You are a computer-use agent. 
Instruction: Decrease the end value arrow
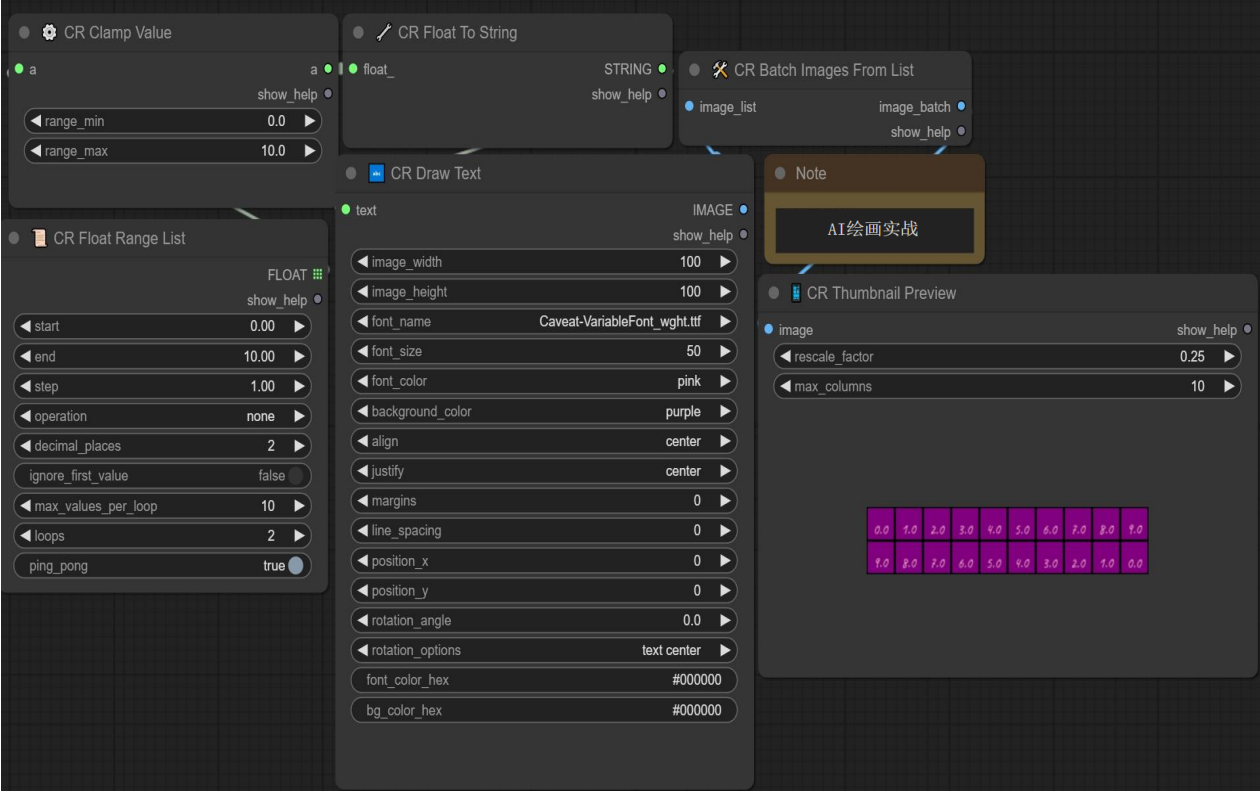25,357
